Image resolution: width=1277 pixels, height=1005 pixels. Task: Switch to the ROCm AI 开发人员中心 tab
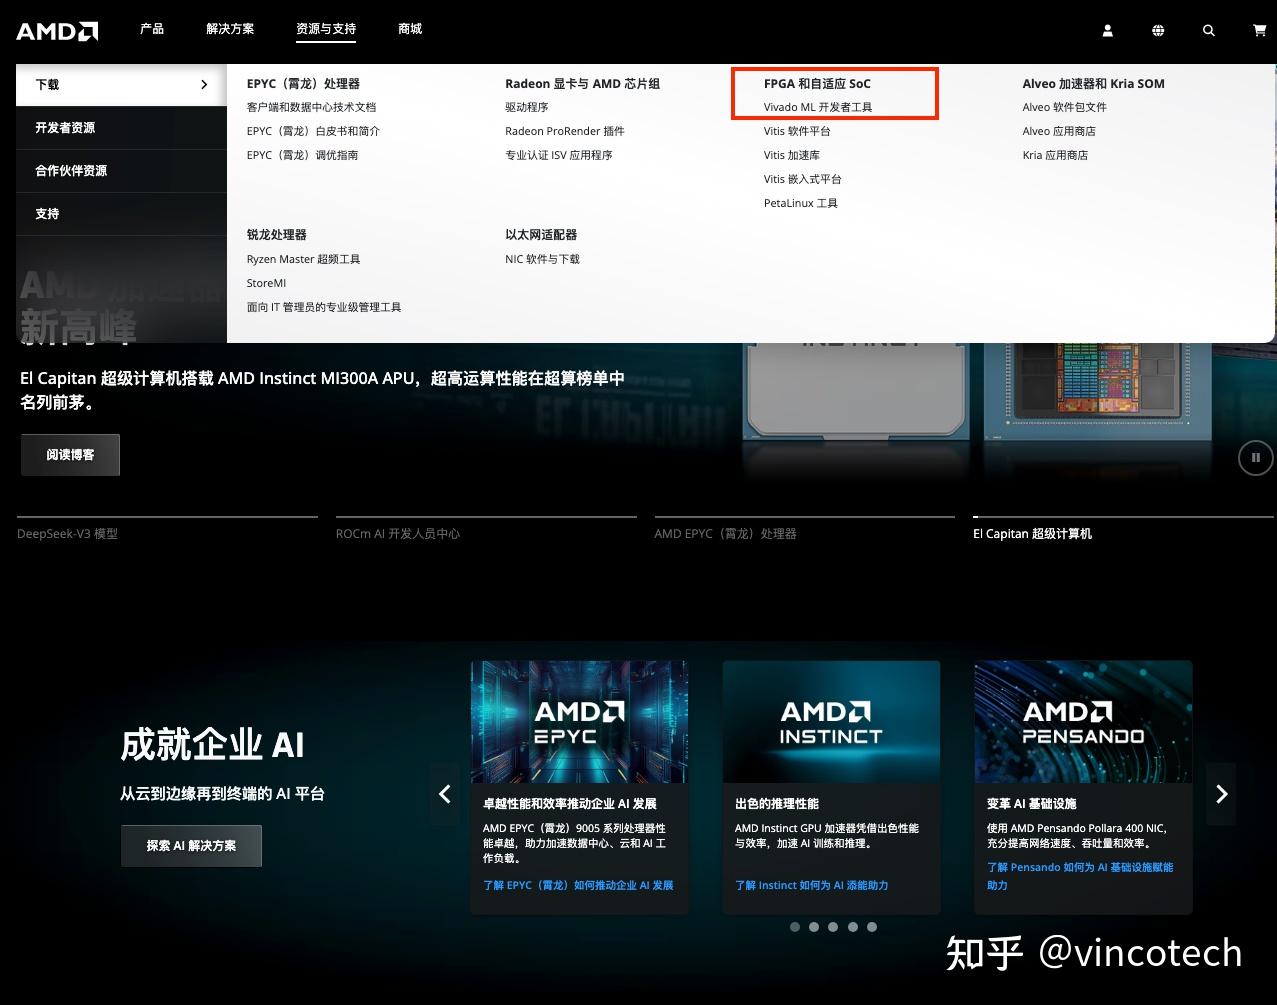(x=398, y=533)
